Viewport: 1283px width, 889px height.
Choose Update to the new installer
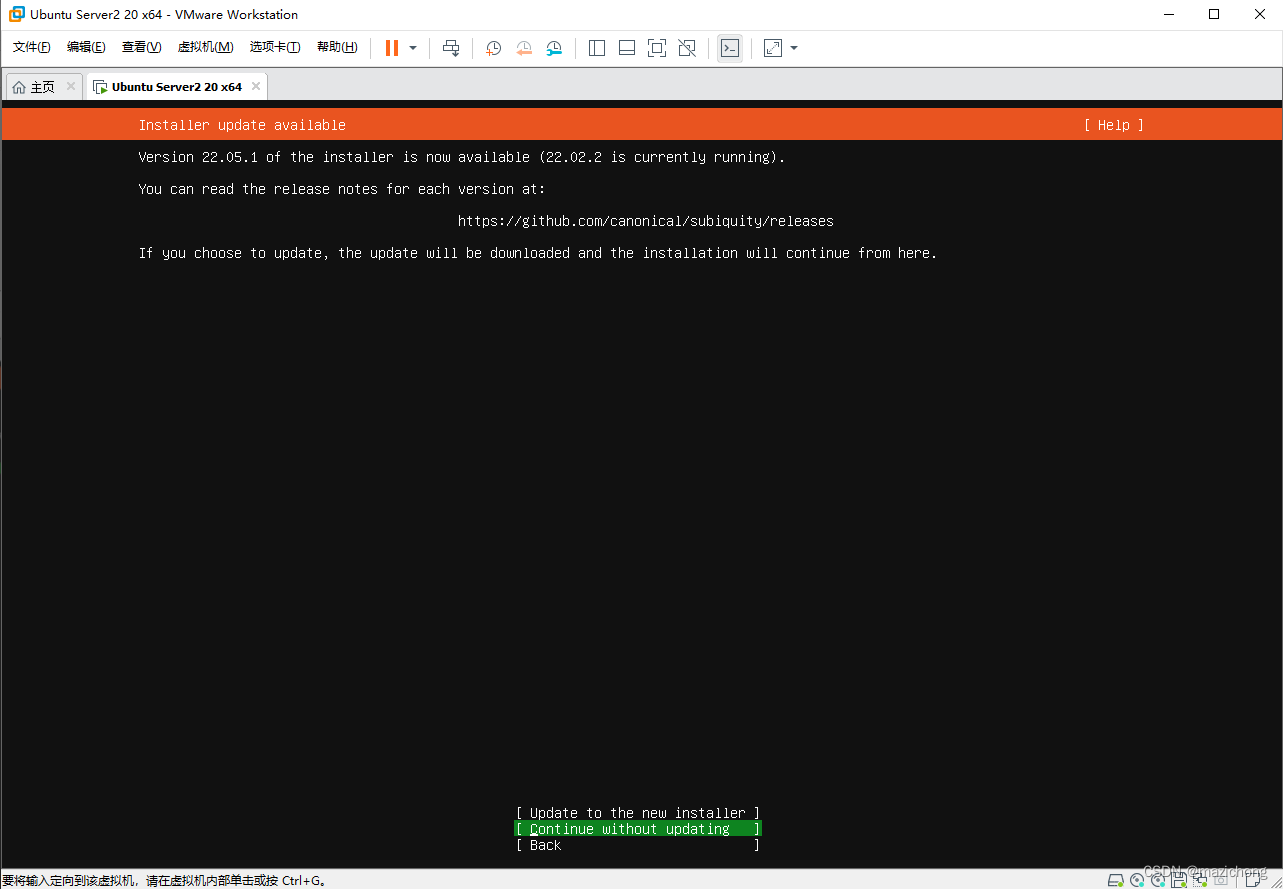[x=638, y=813]
